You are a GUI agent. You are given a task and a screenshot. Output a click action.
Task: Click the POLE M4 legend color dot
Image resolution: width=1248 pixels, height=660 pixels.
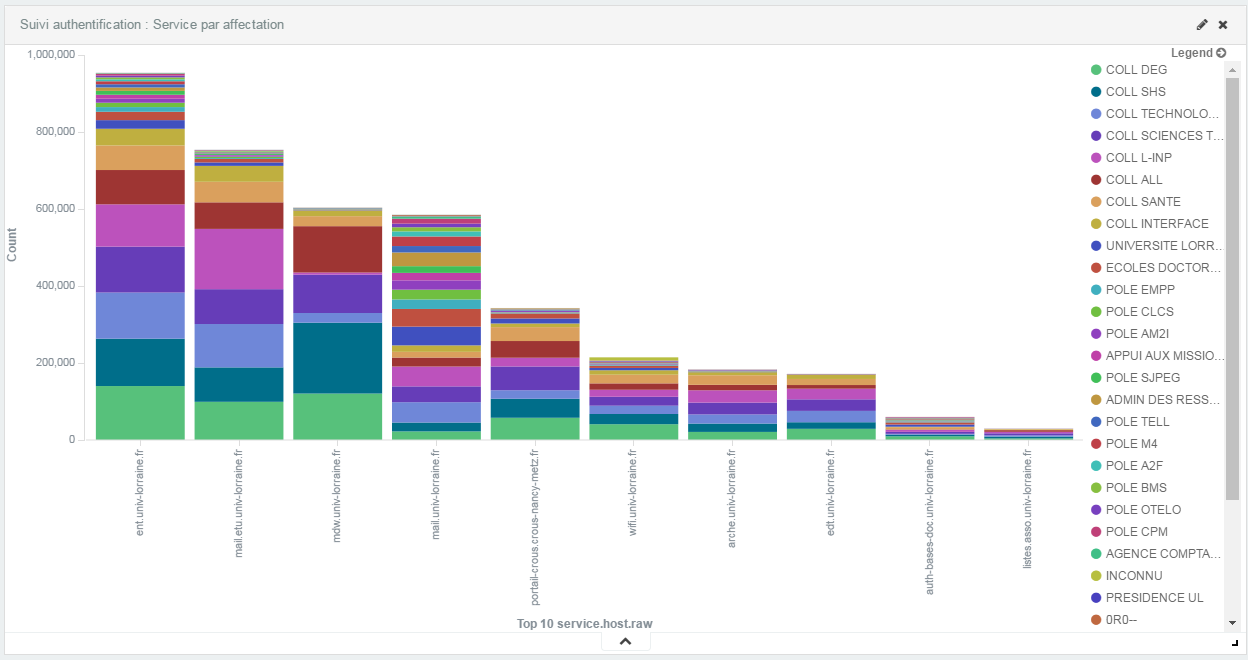coord(1096,444)
